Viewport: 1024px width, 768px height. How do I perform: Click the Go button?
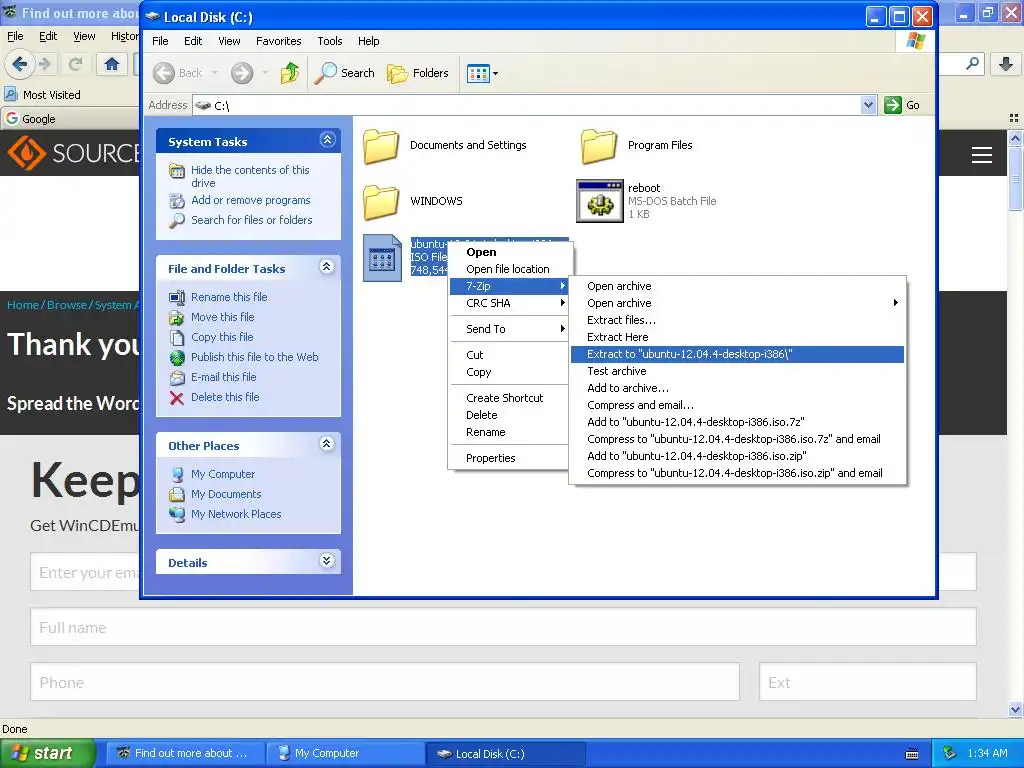(902, 105)
